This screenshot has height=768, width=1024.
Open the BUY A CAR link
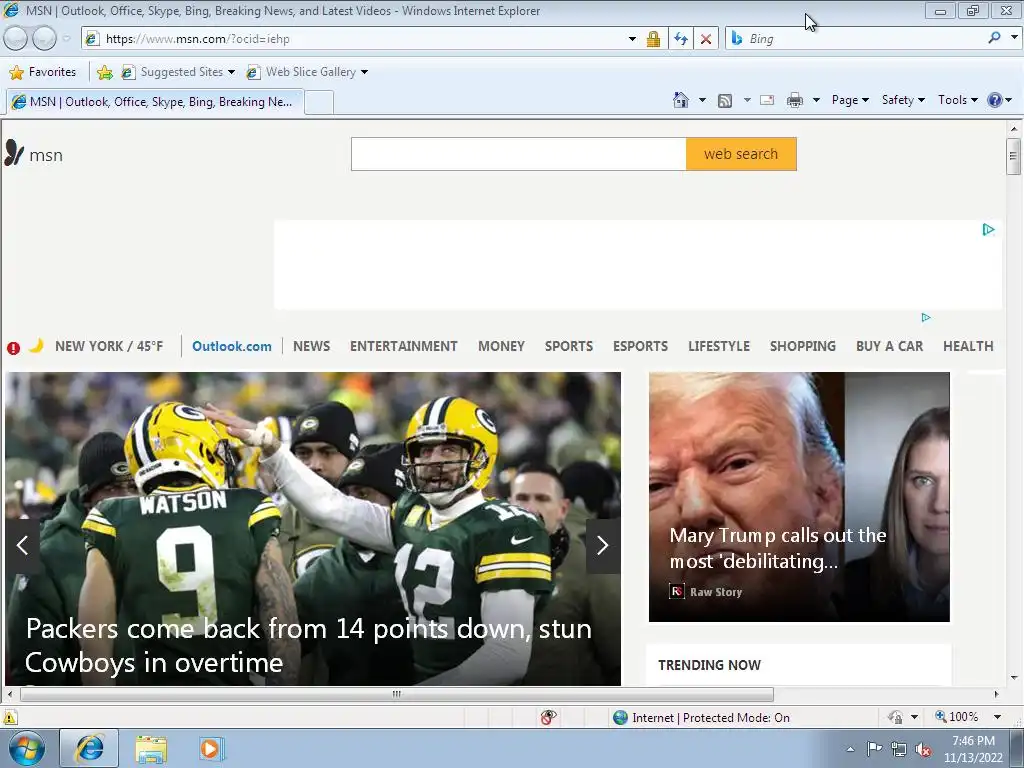coord(889,346)
